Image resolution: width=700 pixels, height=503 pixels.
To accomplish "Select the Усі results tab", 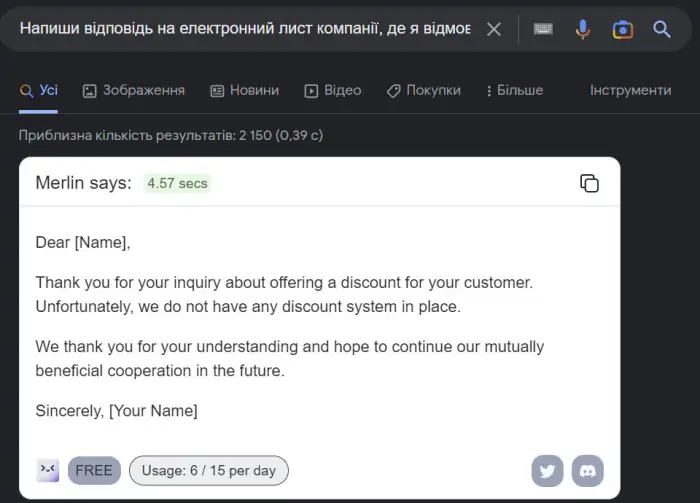I will coord(39,90).
